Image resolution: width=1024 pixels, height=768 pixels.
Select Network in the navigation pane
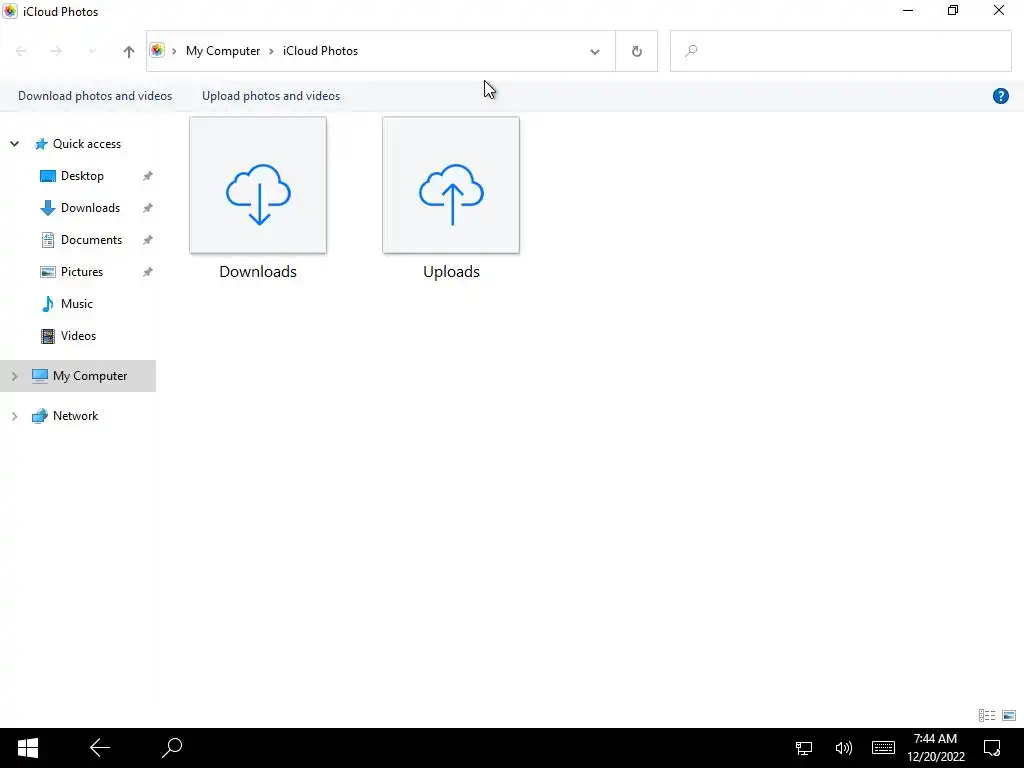point(75,416)
